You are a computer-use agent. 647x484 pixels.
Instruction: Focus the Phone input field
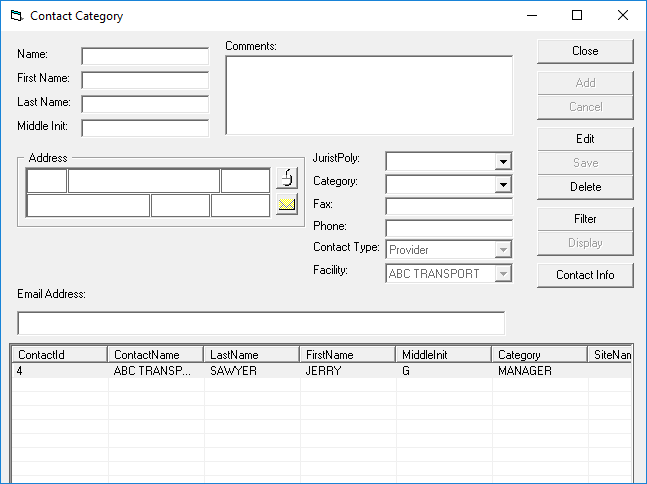tap(449, 228)
